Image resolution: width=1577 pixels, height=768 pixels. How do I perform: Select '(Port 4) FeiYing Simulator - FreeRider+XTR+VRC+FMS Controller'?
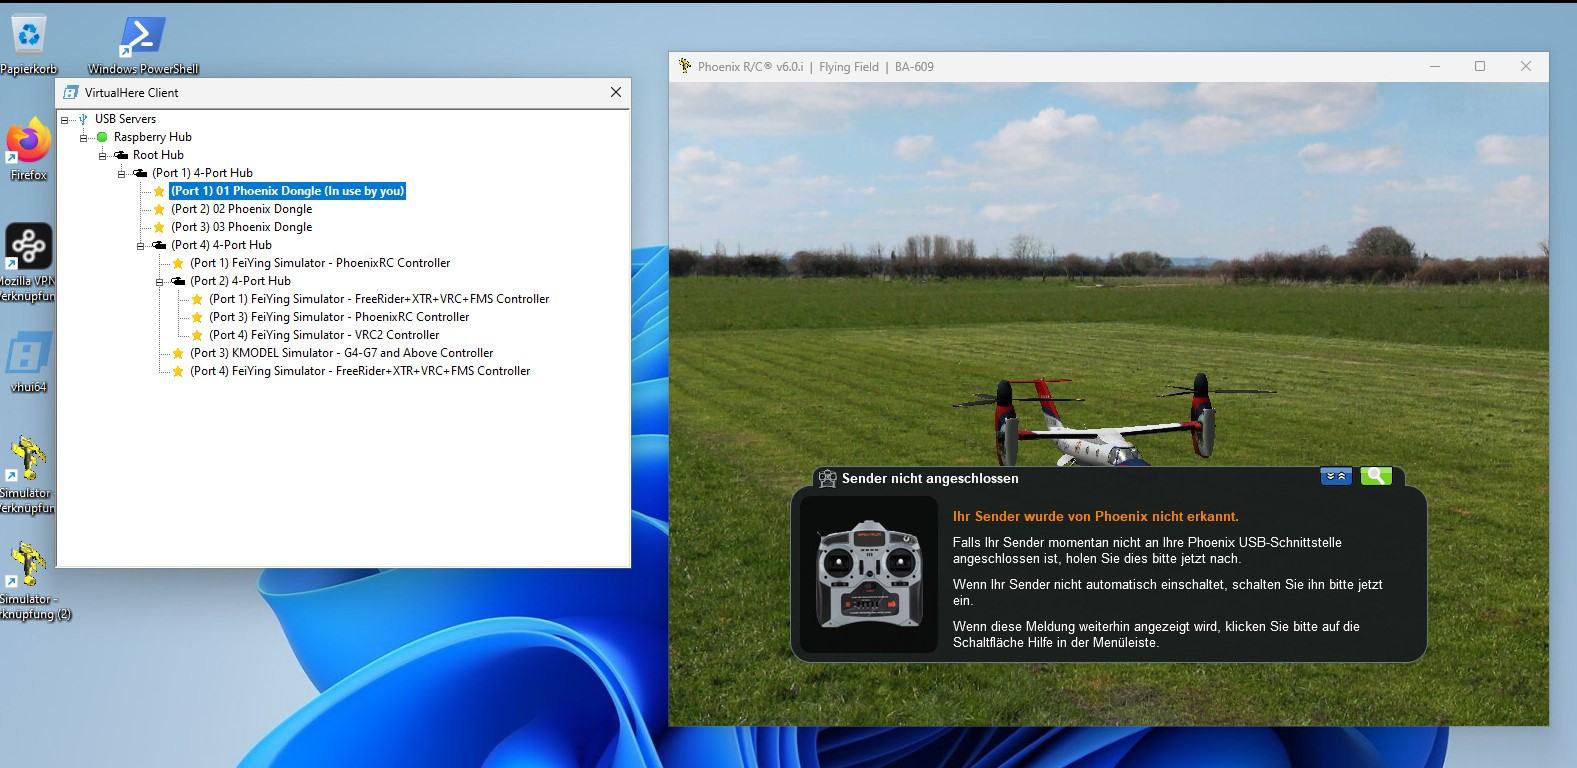360,371
